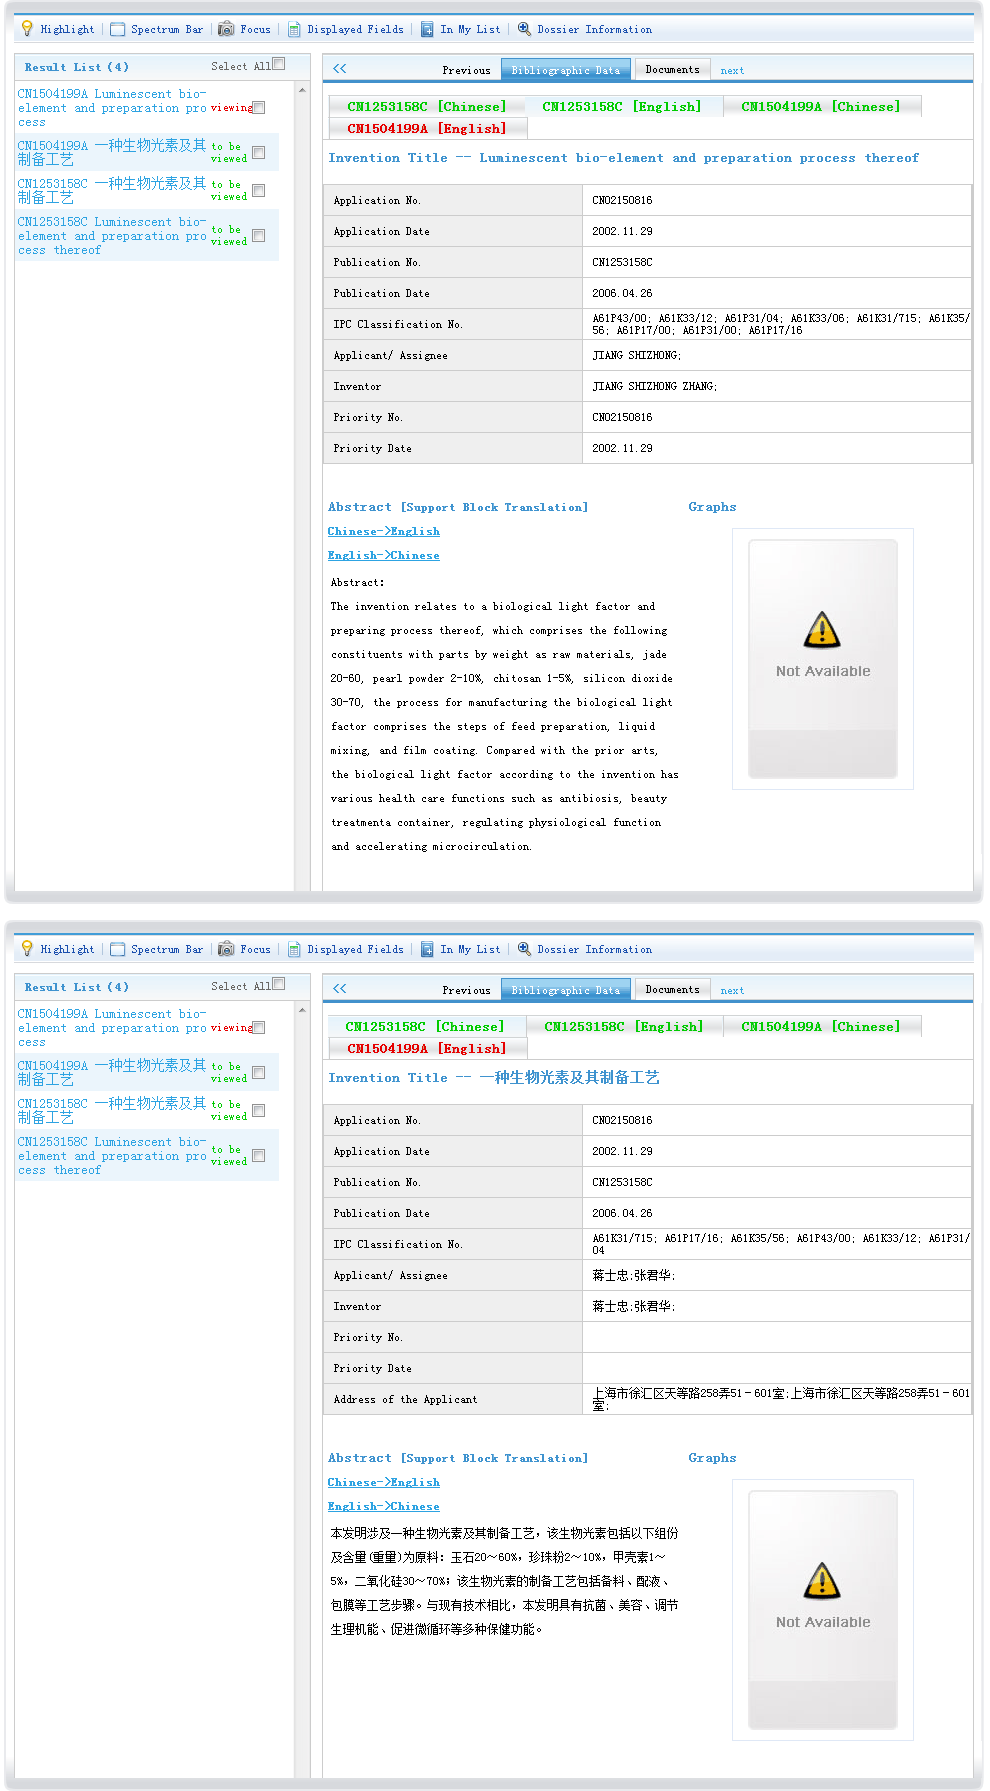Click the Highlight lightbulb icon in top toolbar
This screenshot has width=990, height=1791.
point(27,29)
